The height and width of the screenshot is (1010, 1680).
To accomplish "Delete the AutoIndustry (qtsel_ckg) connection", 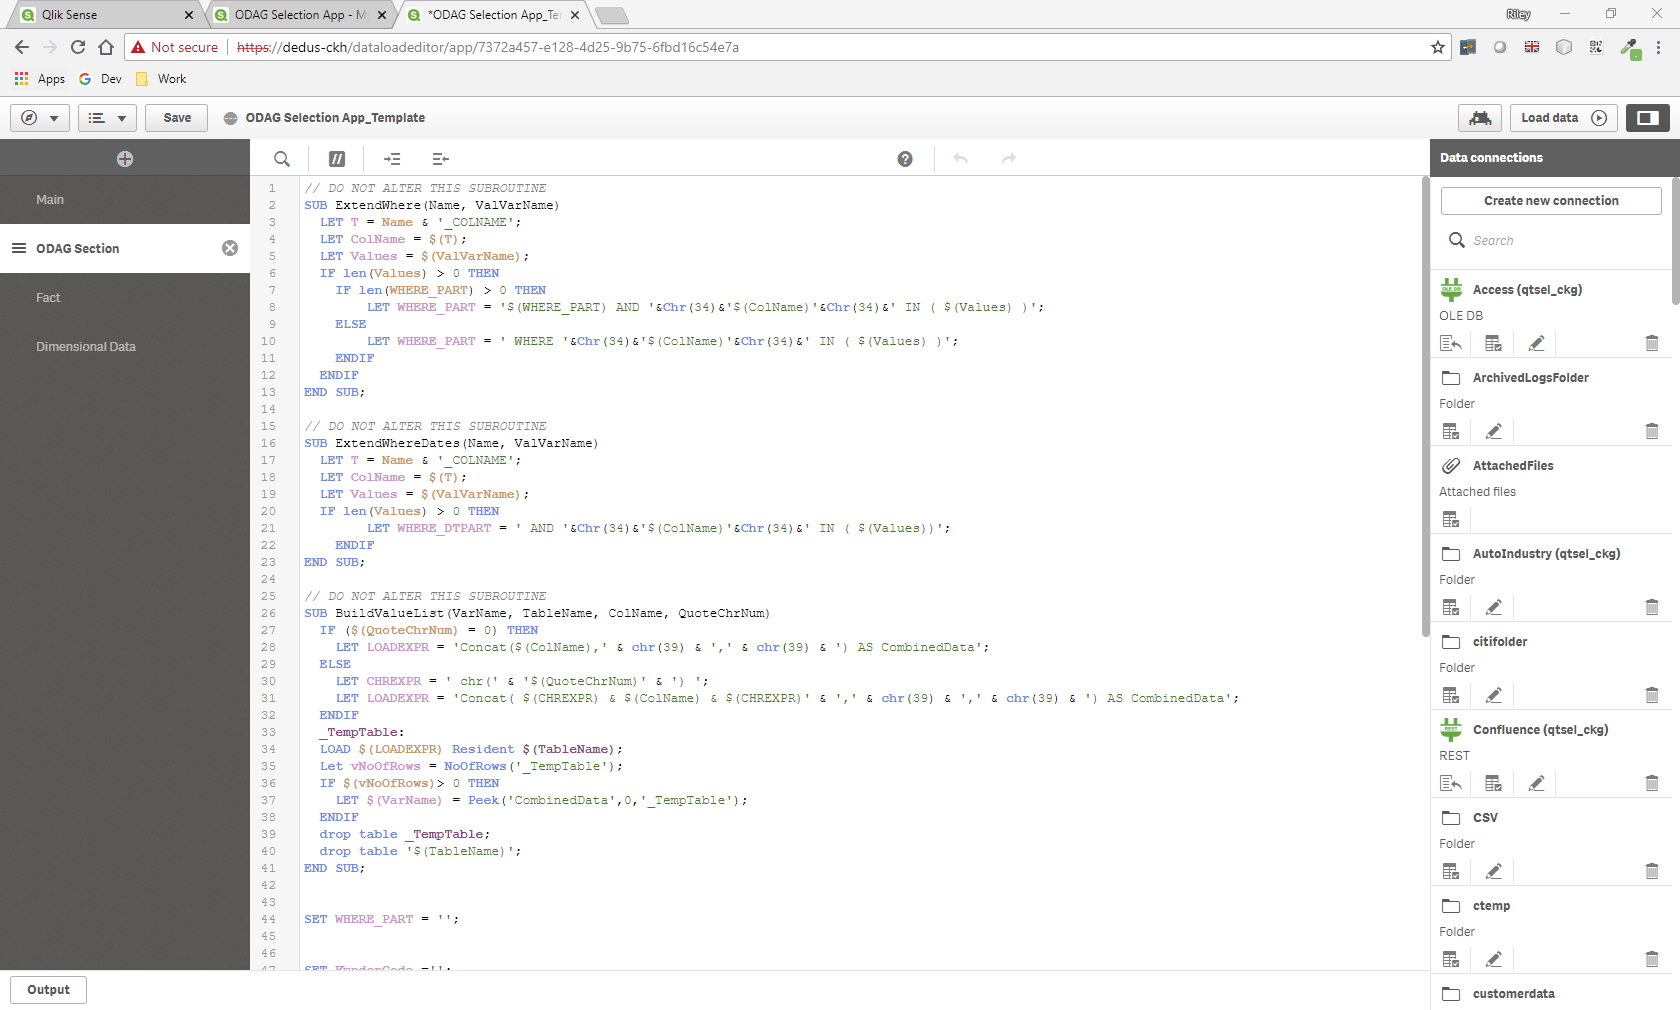I will tap(1652, 607).
